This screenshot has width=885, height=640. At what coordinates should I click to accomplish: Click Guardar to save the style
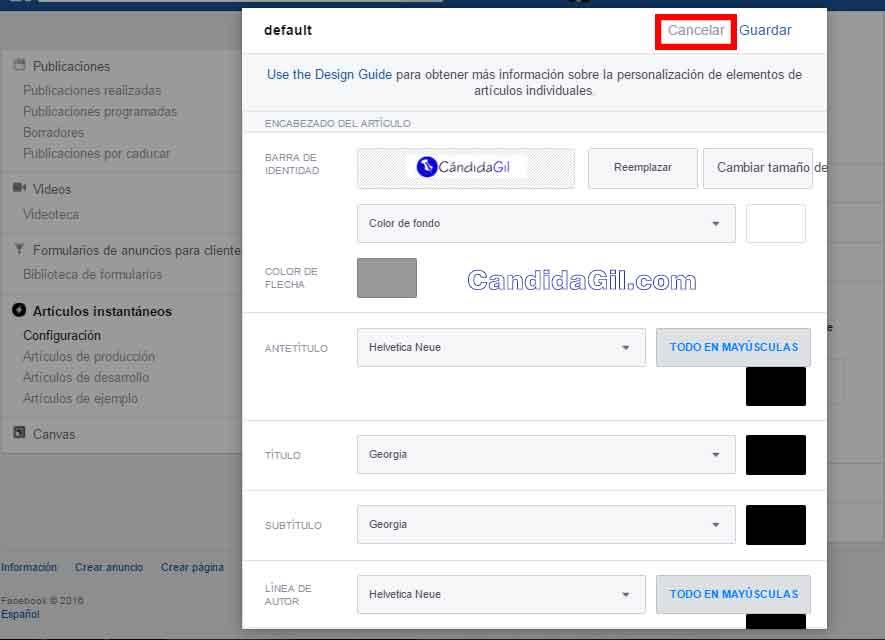click(x=765, y=31)
